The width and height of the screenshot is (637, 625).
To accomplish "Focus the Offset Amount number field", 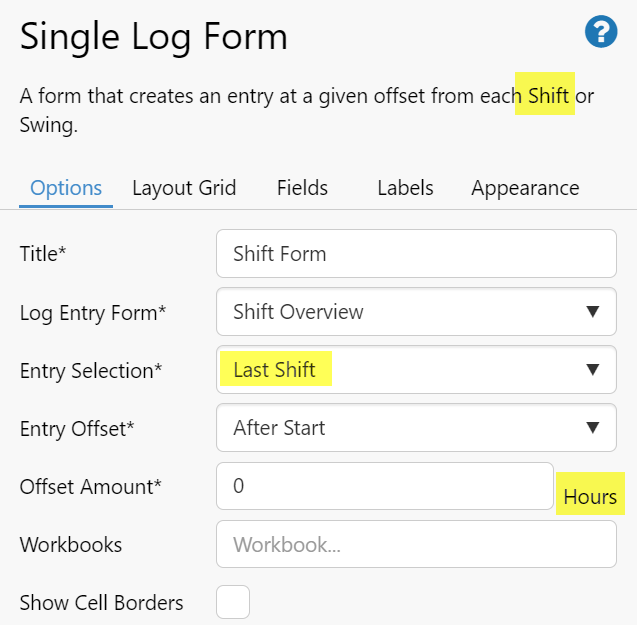I will click(385, 486).
